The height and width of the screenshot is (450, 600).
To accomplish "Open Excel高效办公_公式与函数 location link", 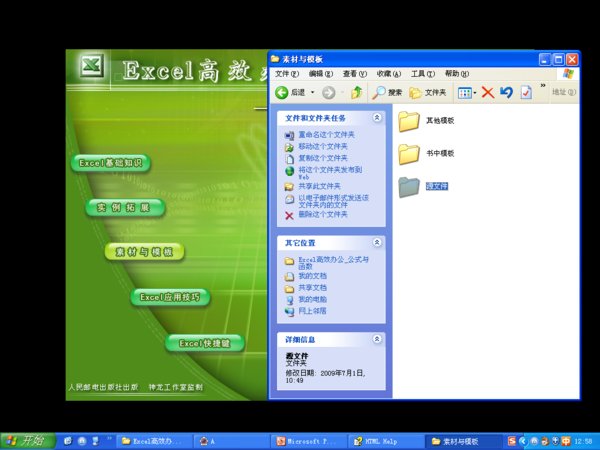I will [x=333, y=263].
